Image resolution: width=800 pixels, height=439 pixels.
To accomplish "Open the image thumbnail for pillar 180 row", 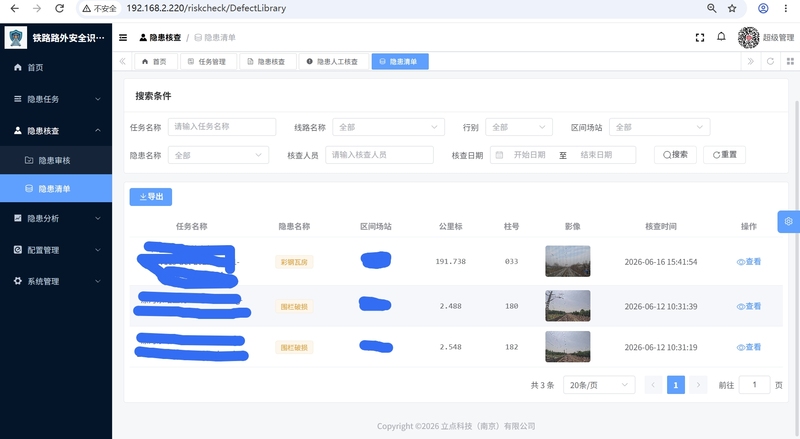I will 568,306.
